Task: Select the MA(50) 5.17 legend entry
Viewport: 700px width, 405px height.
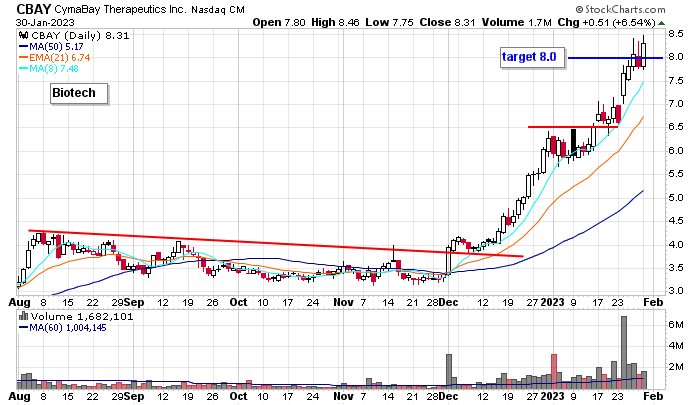Action: [x=51, y=46]
